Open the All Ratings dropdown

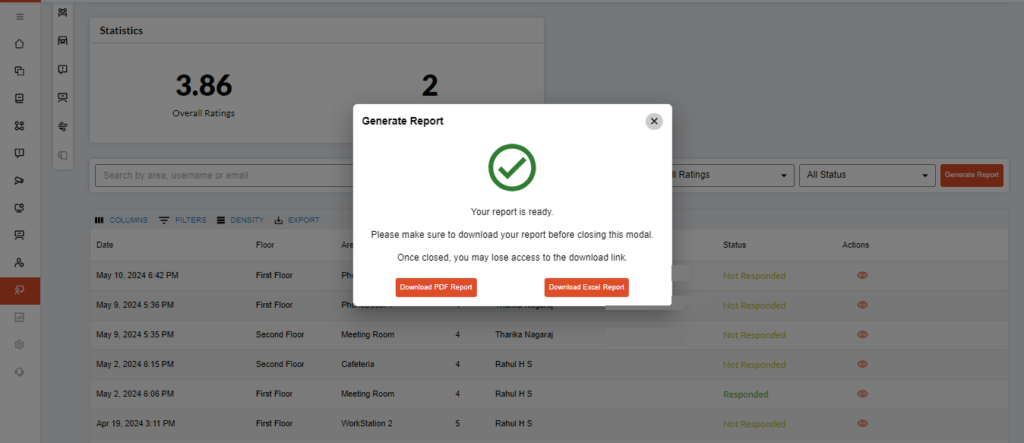pos(725,175)
